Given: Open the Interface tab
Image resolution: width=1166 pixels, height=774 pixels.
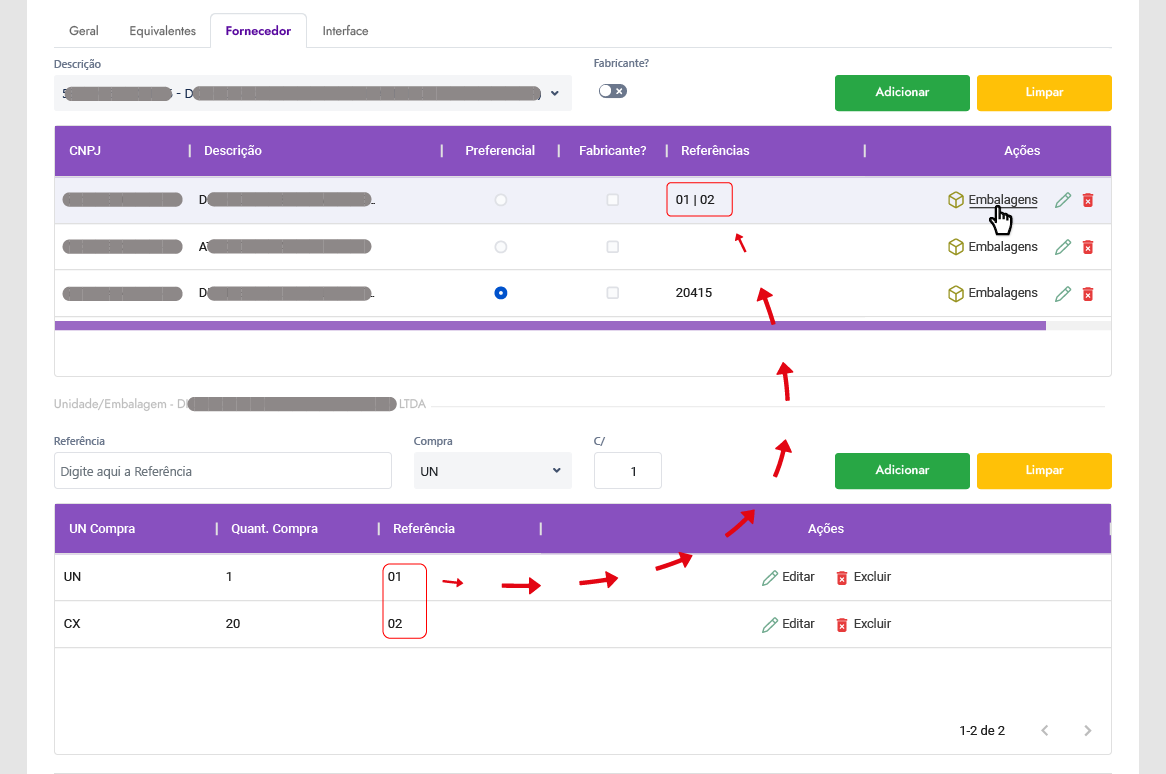Looking at the screenshot, I should (x=345, y=30).
